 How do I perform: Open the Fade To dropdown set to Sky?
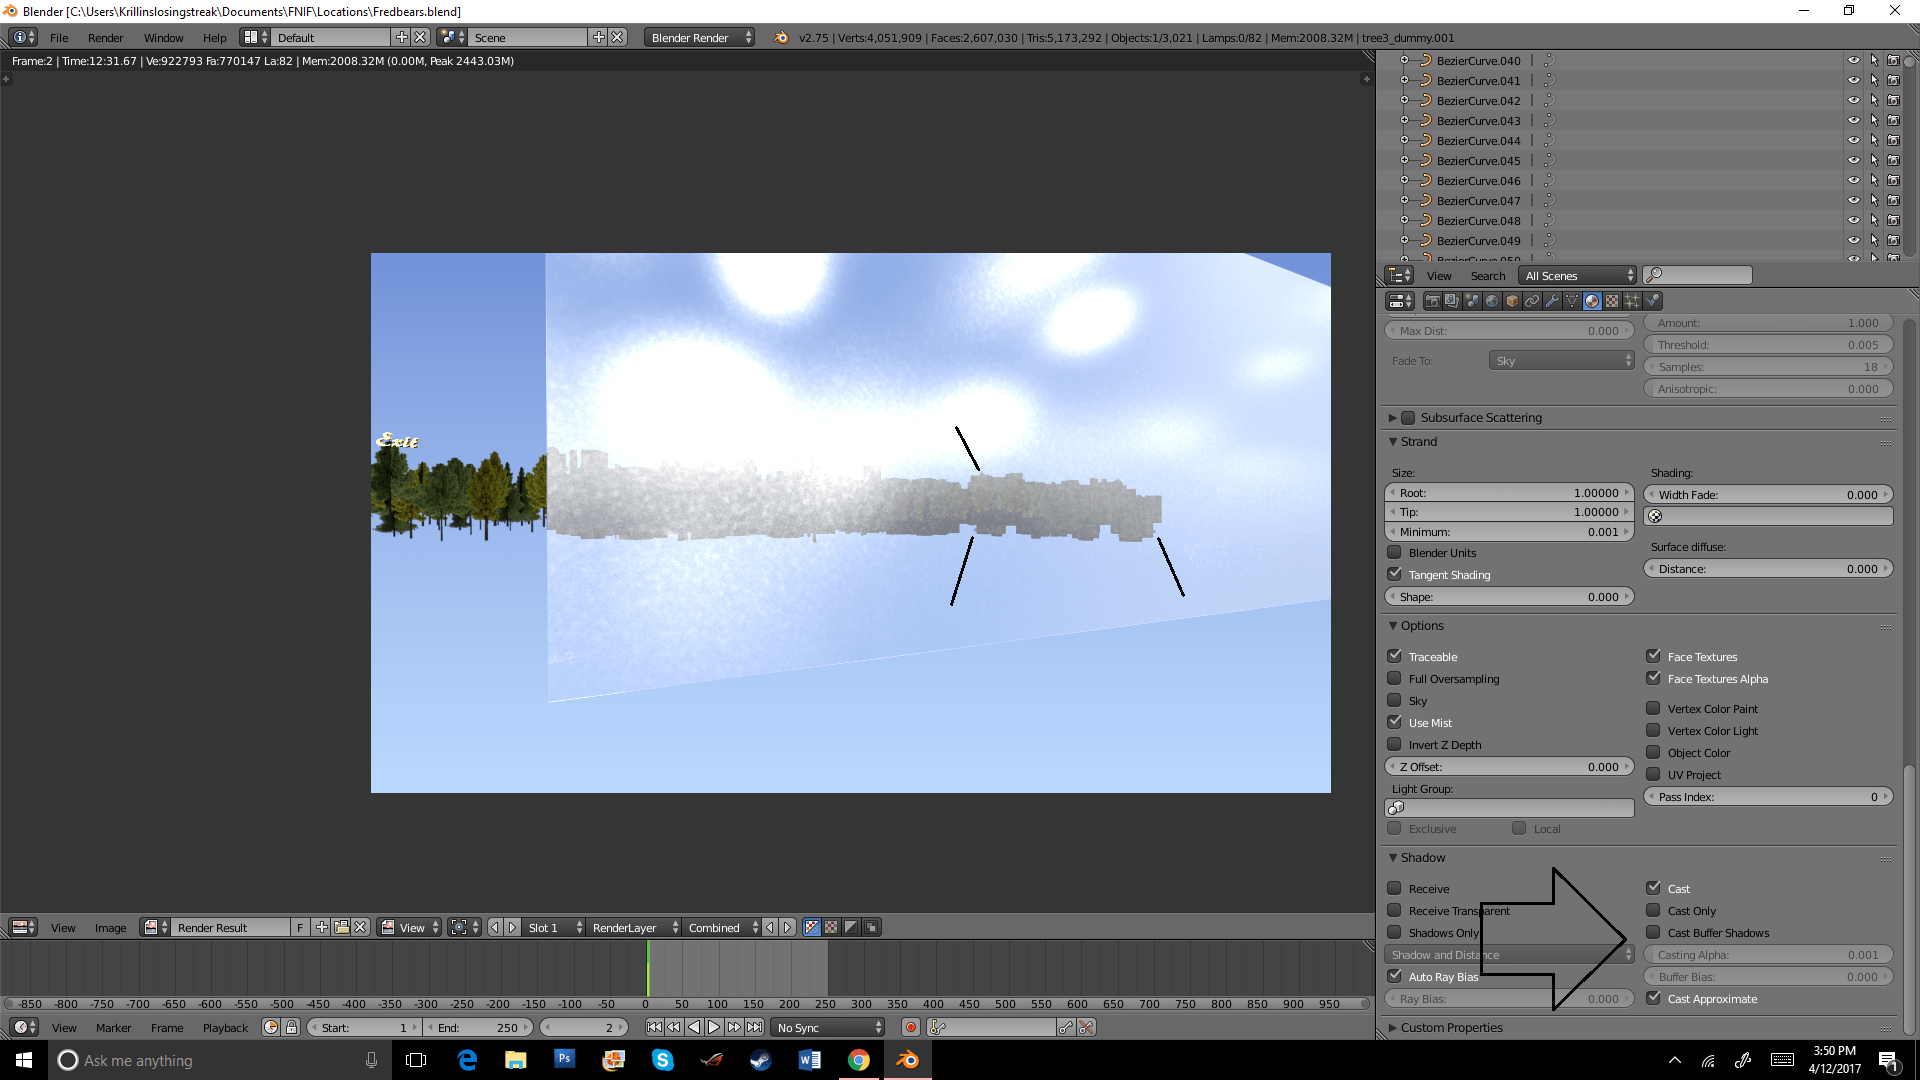(1561, 360)
